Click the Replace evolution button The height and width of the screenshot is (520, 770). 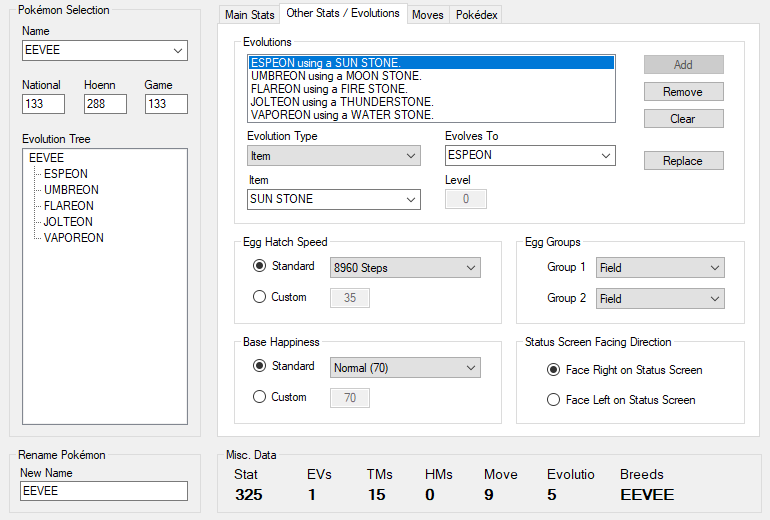tap(684, 161)
